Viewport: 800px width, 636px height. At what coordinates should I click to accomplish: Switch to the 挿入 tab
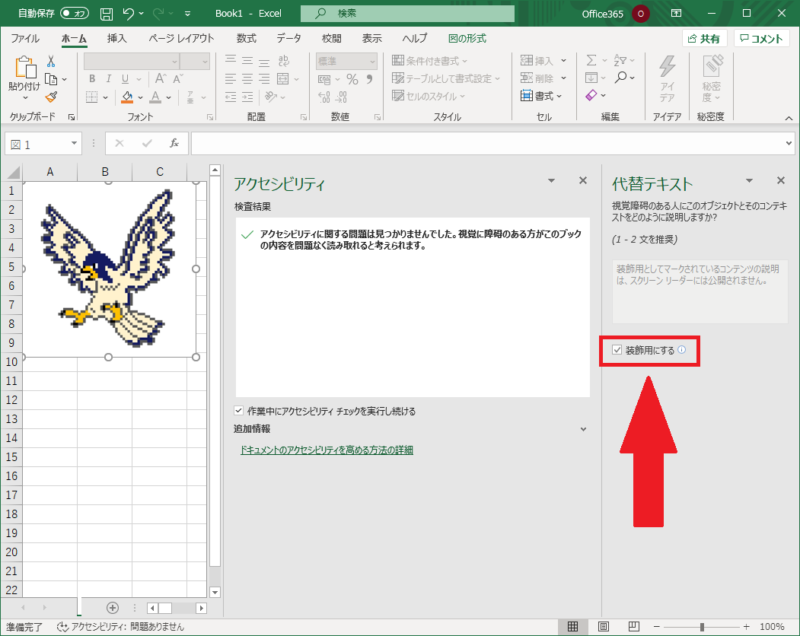[x=117, y=39]
